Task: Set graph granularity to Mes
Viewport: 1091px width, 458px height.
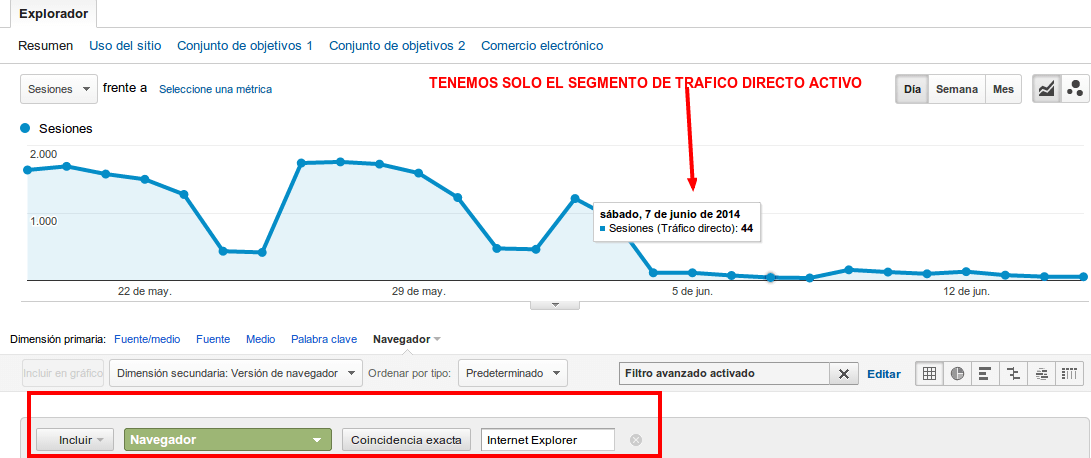Action: pyautogui.click(x=1003, y=89)
